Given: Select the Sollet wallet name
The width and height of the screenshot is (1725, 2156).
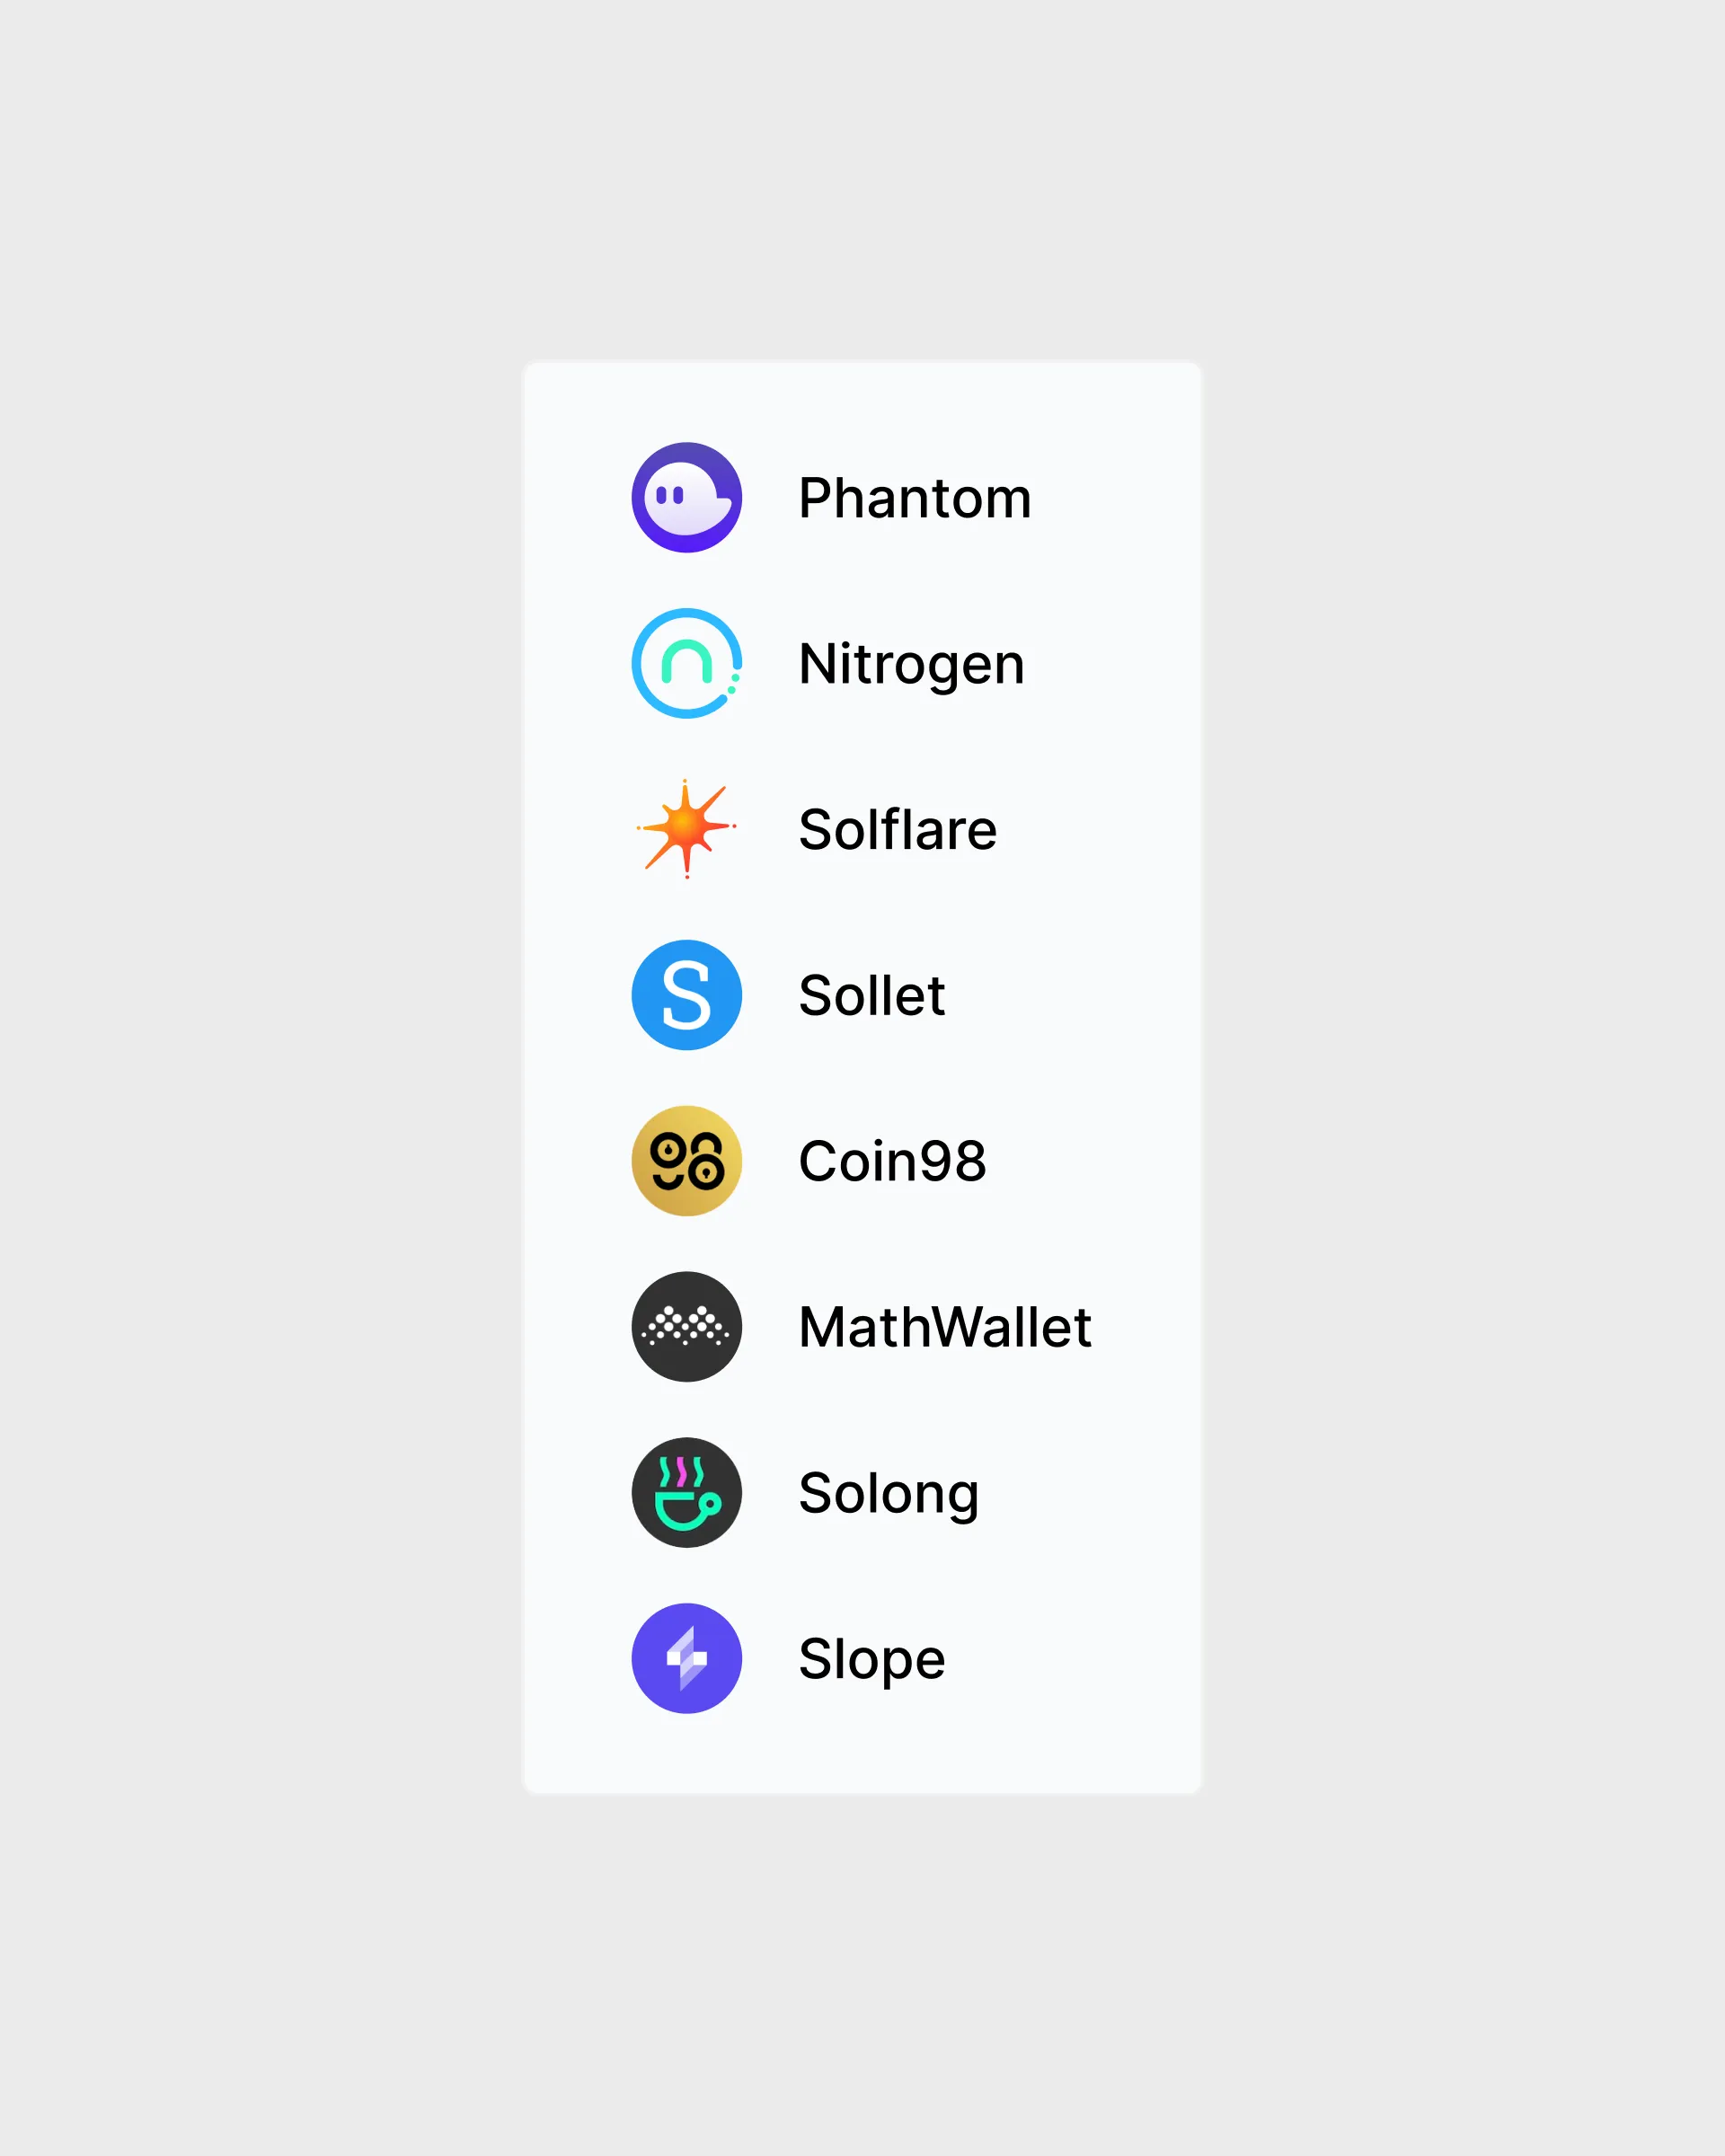Looking at the screenshot, I should (871, 996).
